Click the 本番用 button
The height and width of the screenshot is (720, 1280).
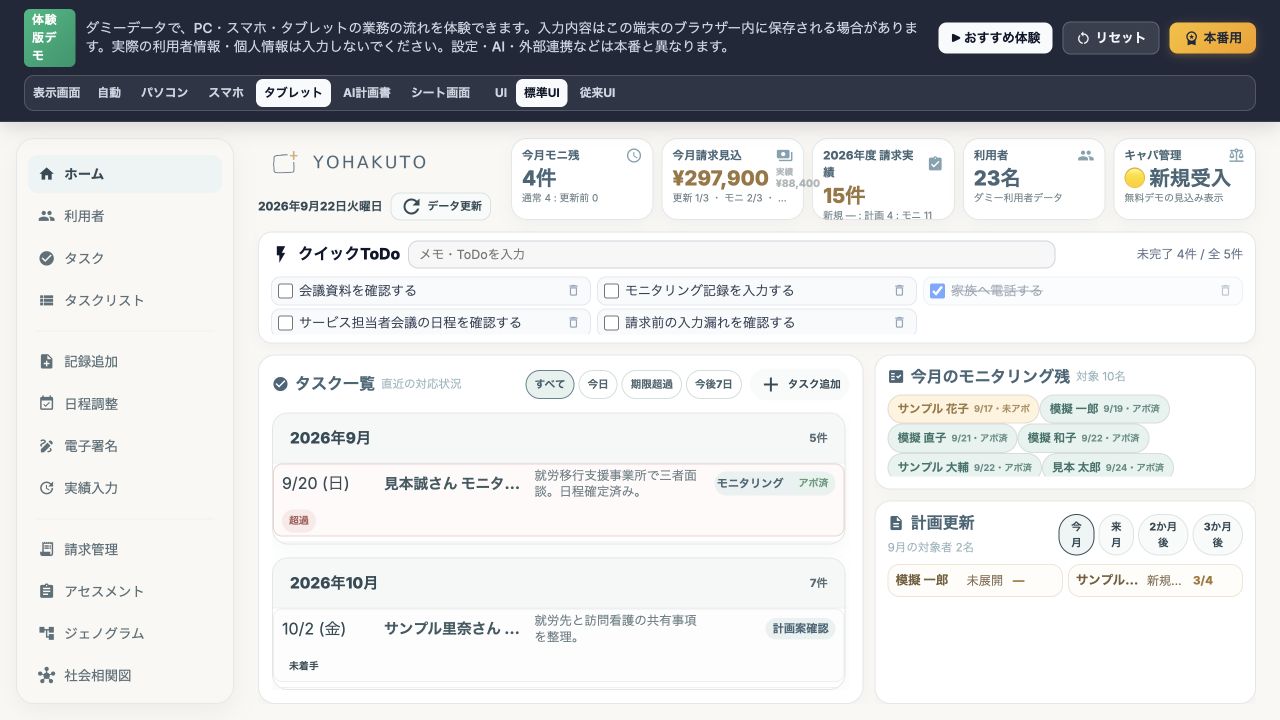point(1213,38)
